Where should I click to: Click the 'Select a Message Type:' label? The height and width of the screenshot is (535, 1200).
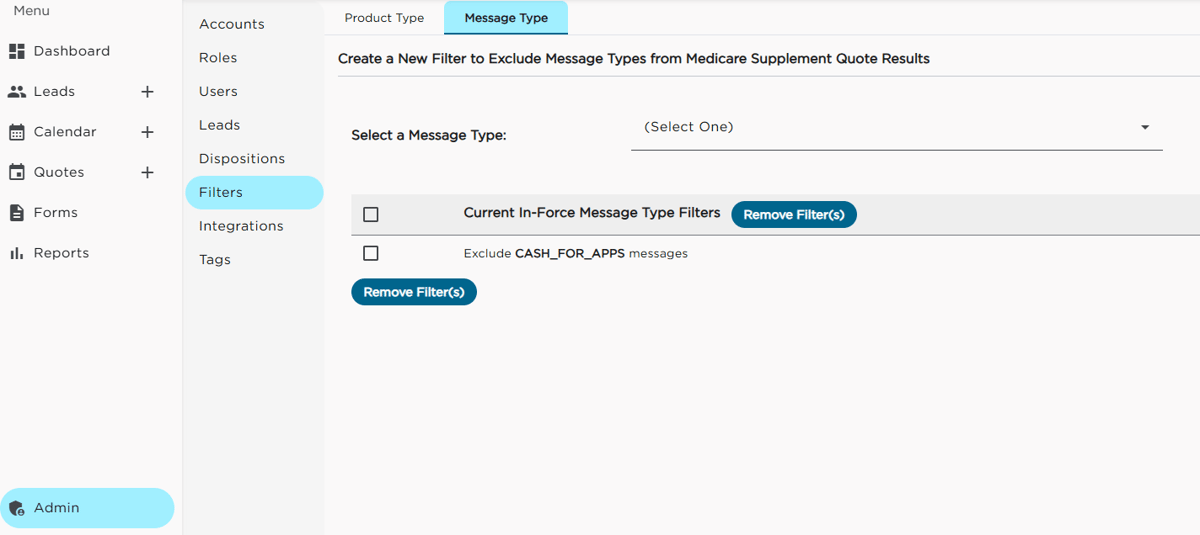coord(429,135)
